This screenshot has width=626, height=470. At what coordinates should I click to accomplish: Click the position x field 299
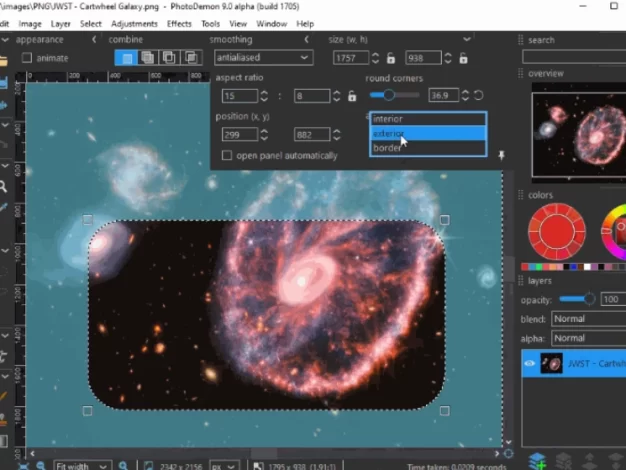click(x=240, y=135)
